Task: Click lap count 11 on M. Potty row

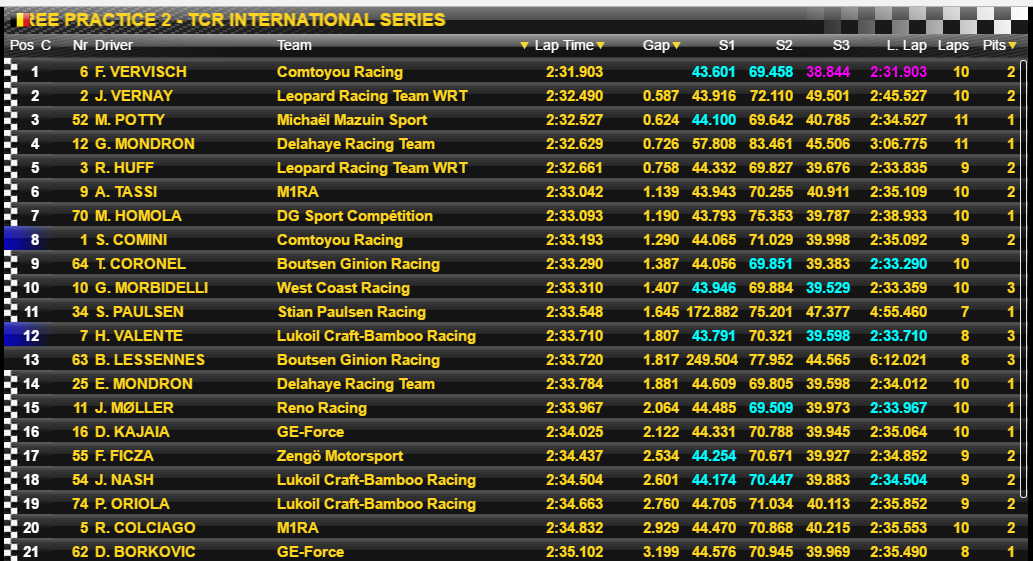Action: [x=962, y=120]
